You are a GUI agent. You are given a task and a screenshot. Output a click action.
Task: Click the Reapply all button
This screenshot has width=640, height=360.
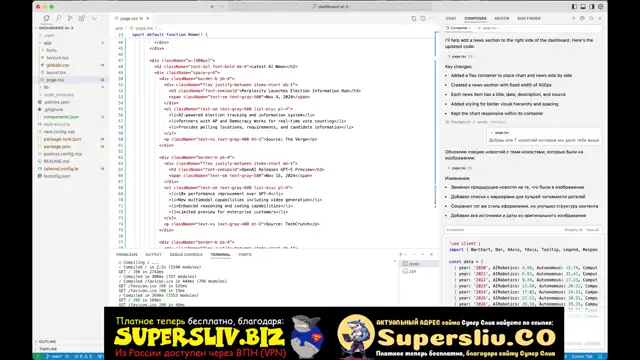tap(573, 230)
